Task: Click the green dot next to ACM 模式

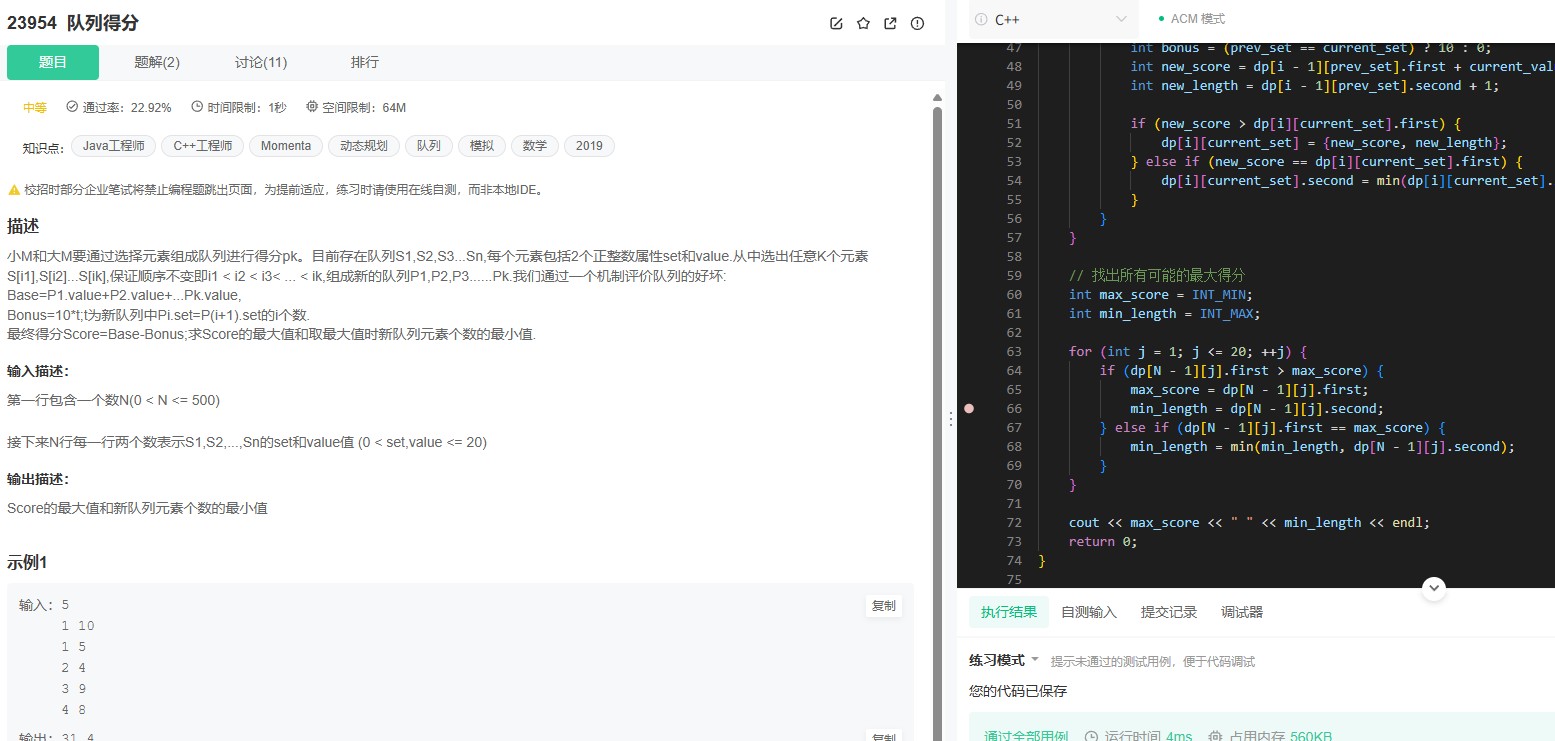Action: [1161, 18]
